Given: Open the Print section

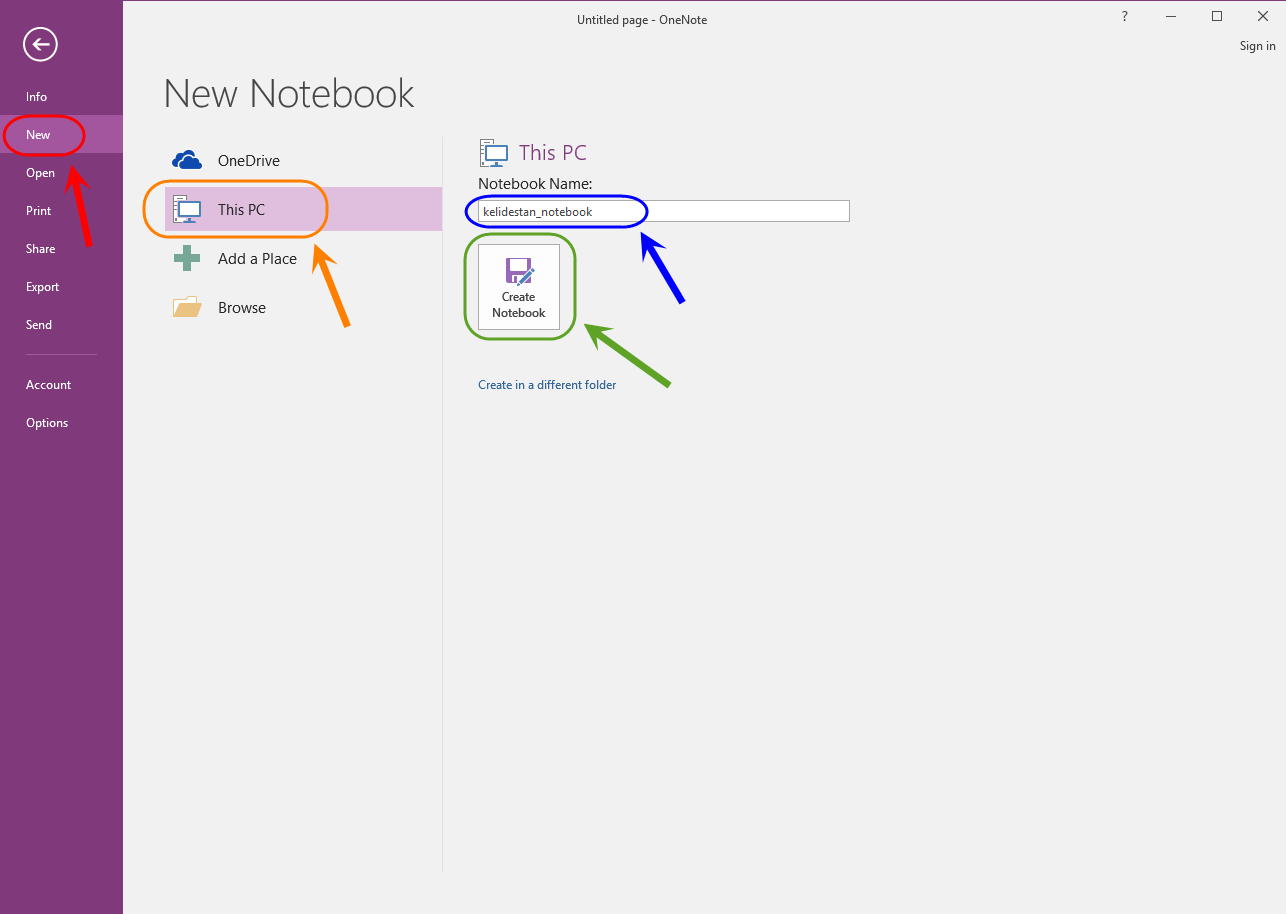Looking at the screenshot, I should click(x=61, y=211).
